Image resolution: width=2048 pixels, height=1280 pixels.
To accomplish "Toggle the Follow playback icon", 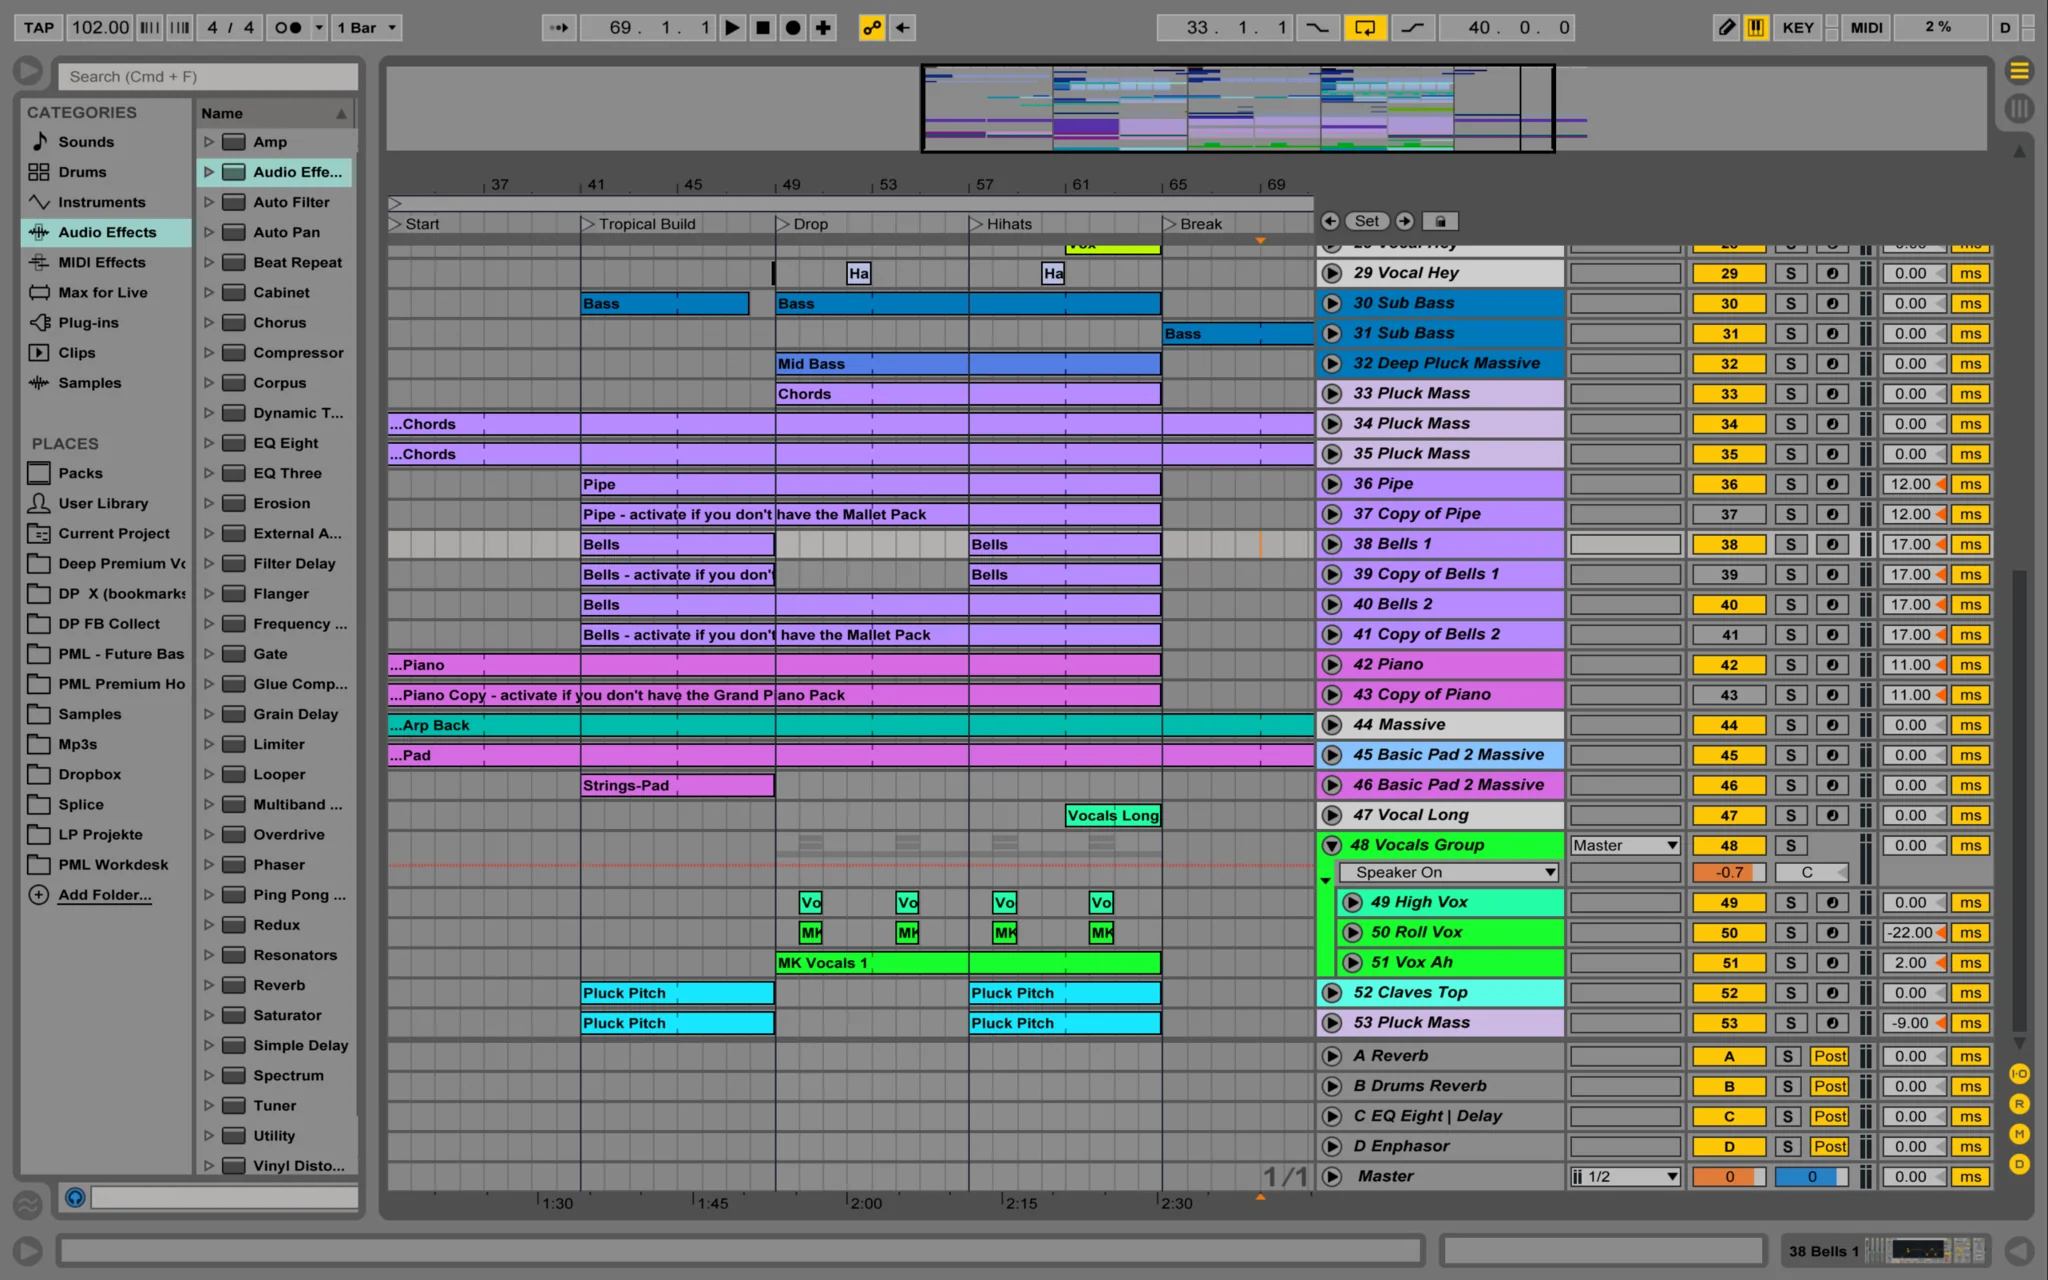I will coord(559,27).
